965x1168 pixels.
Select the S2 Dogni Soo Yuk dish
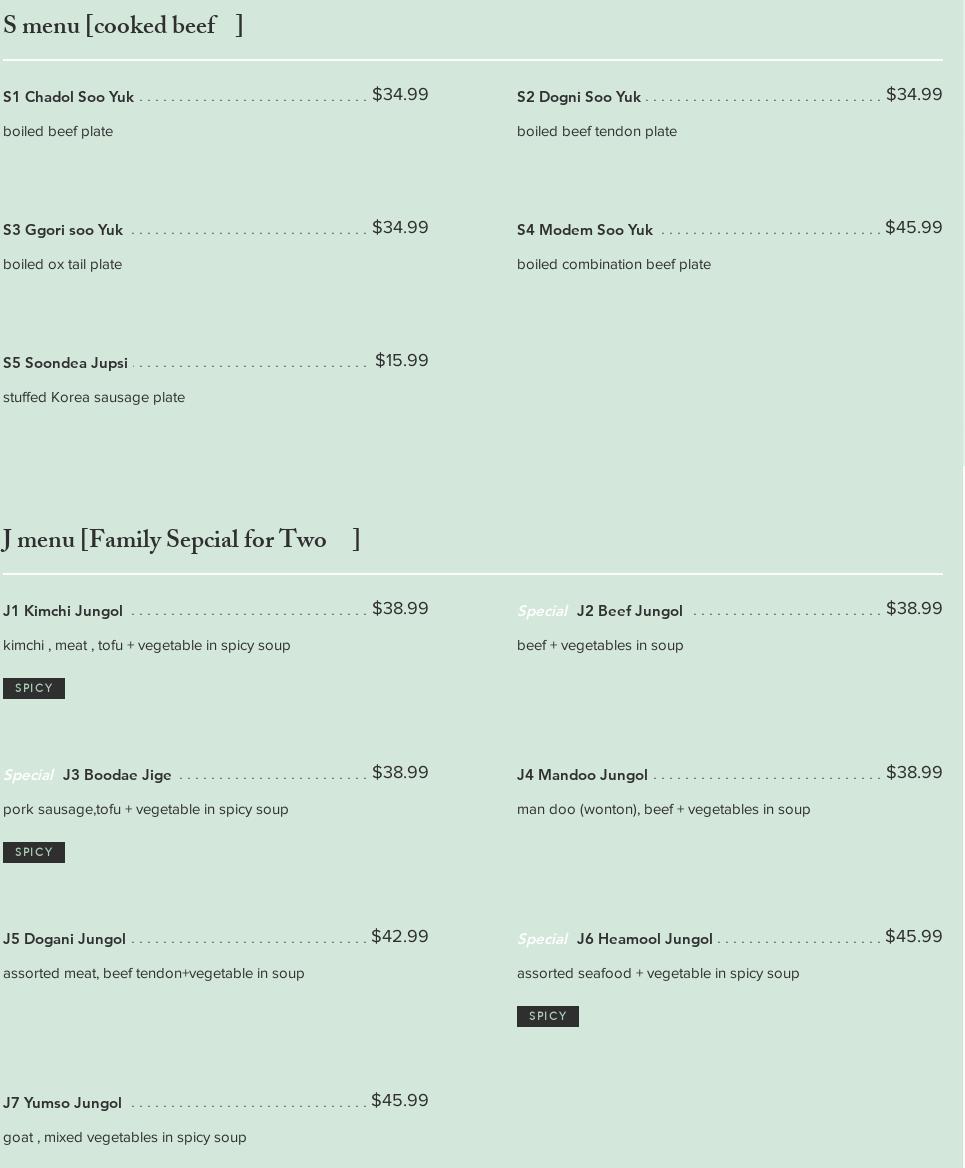[x=578, y=97]
